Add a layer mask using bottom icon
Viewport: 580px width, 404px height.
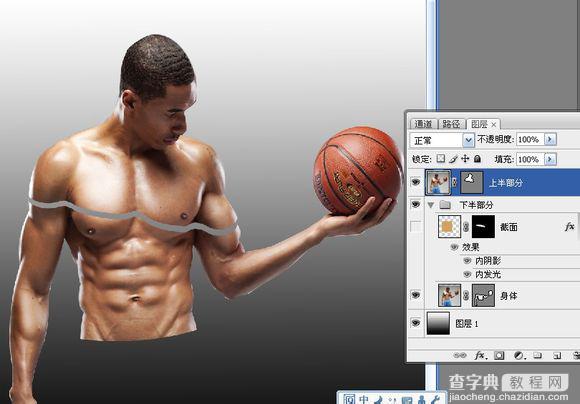pyautogui.click(x=499, y=356)
